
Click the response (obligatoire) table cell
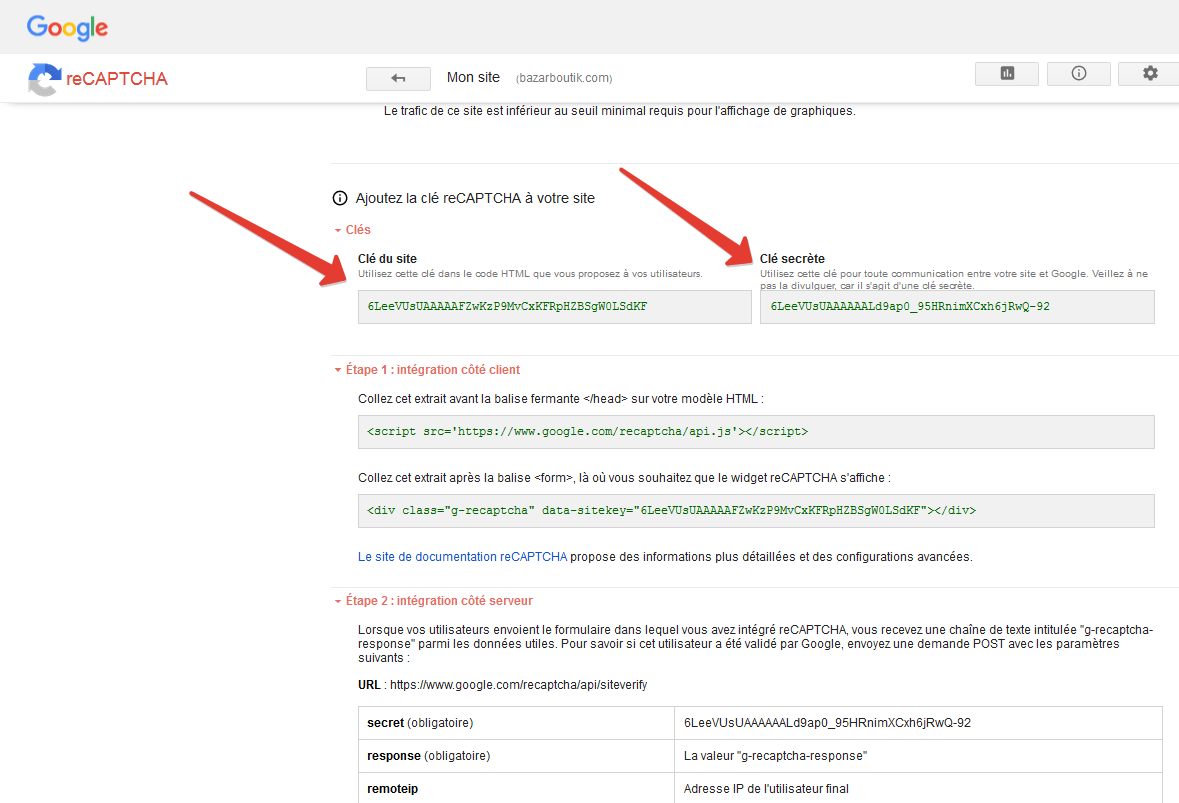(517, 756)
